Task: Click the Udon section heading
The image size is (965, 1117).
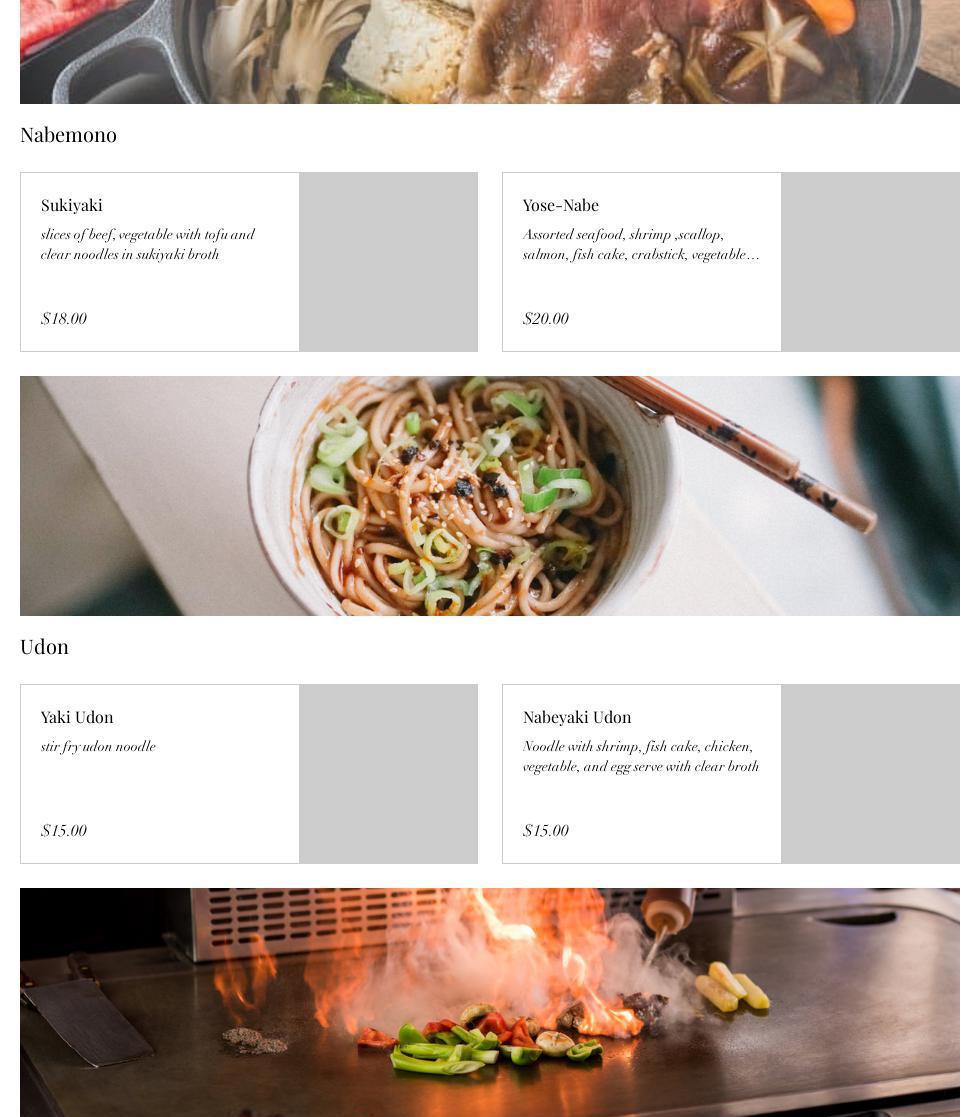Action: point(44,647)
